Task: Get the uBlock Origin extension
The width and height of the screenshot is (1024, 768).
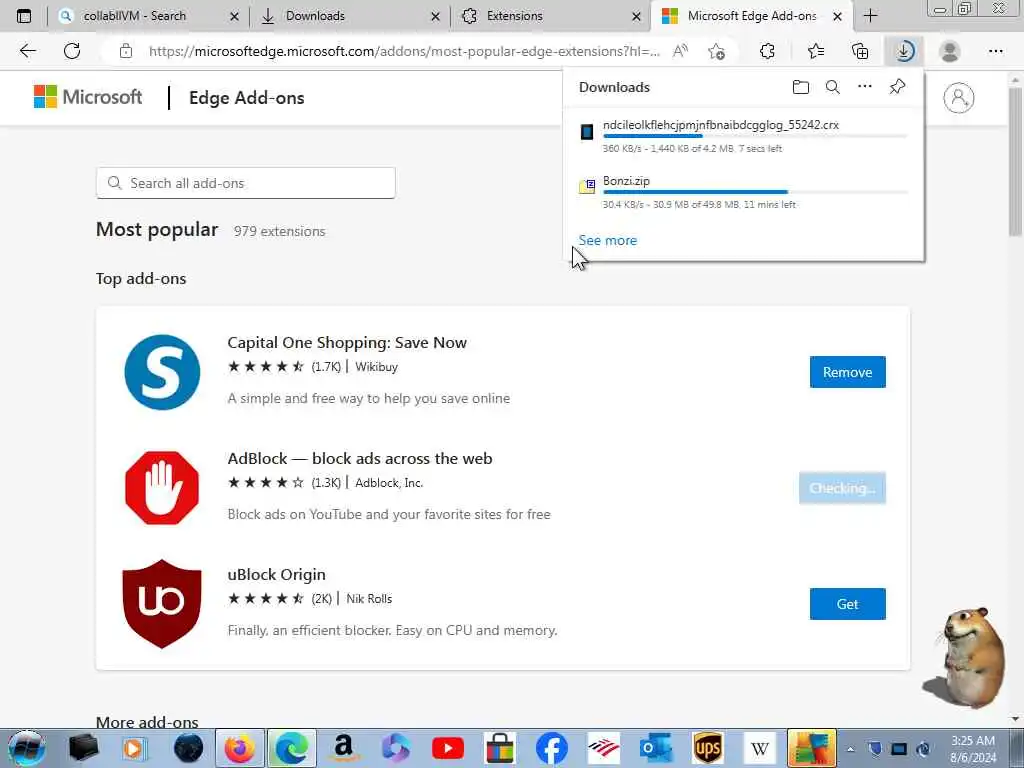Action: click(x=847, y=603)
